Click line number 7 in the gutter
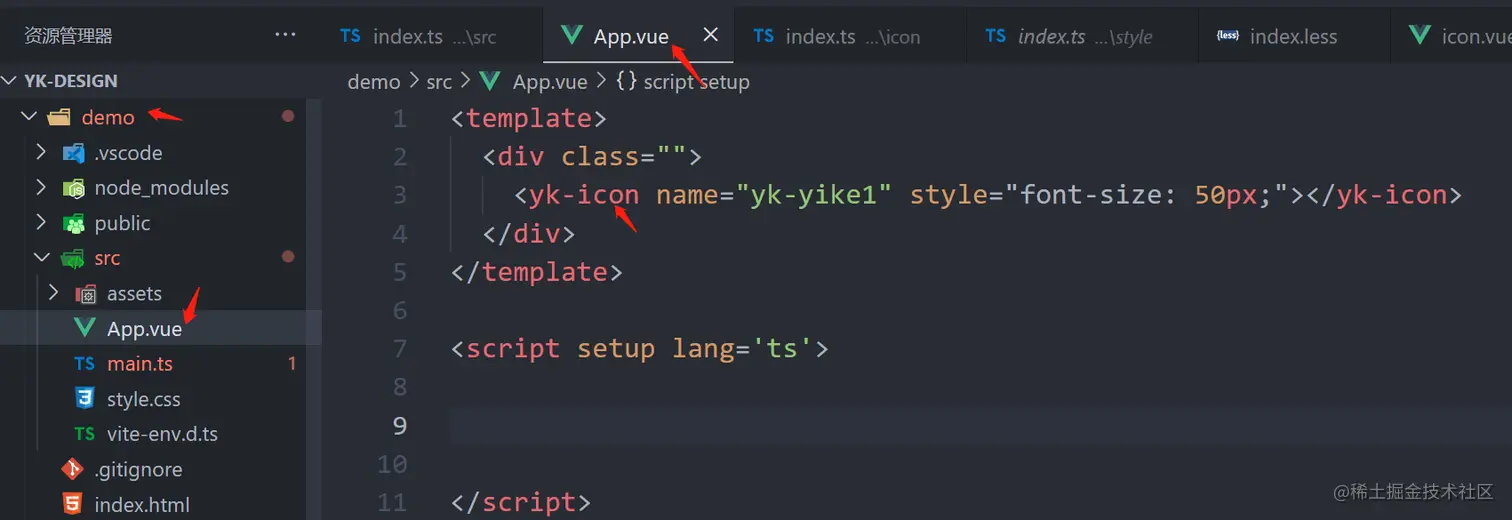The height and width of the screenshot is (520, 1512). click(x=400, y=349)
